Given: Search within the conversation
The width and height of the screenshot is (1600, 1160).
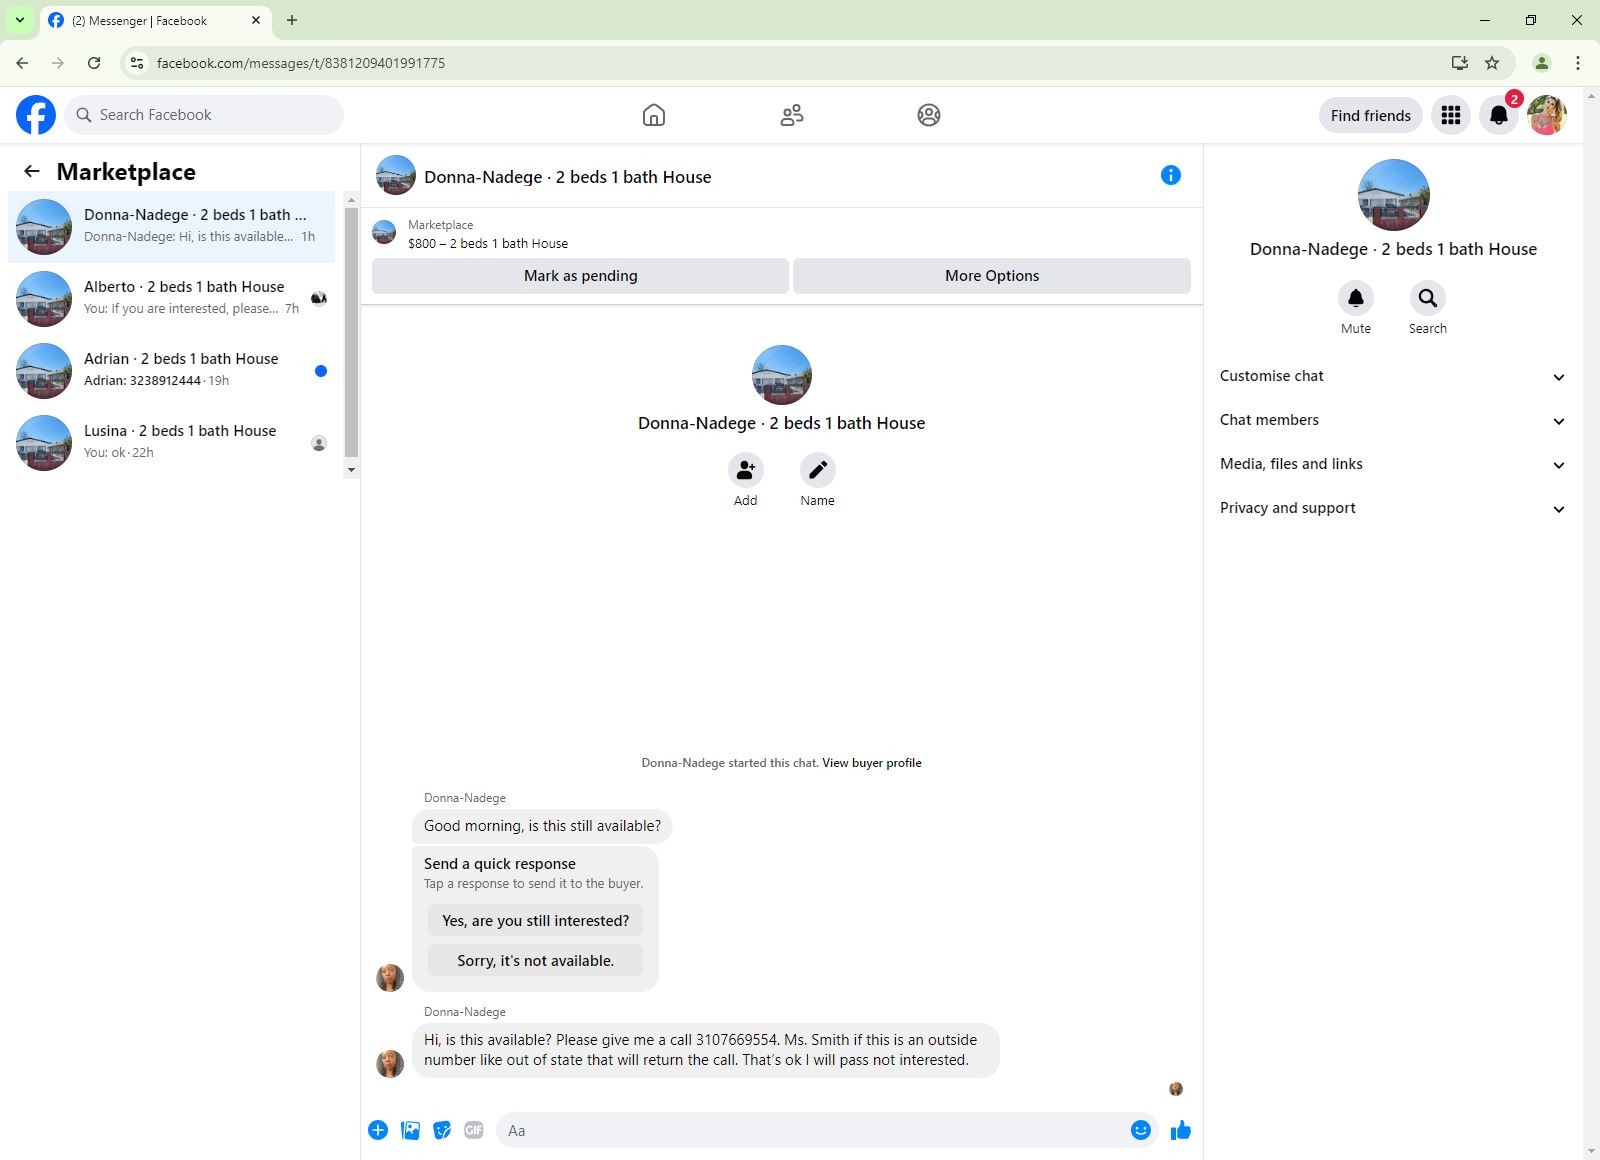Looking at the screenshot, I should click(x=1428, y=298).
